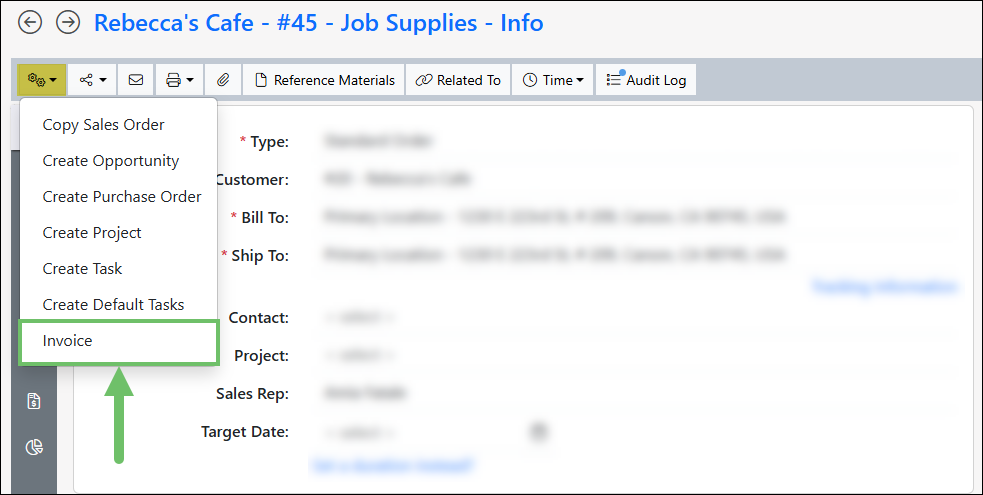Open Reference Materials
983x495 pixels.
point(324,80)
